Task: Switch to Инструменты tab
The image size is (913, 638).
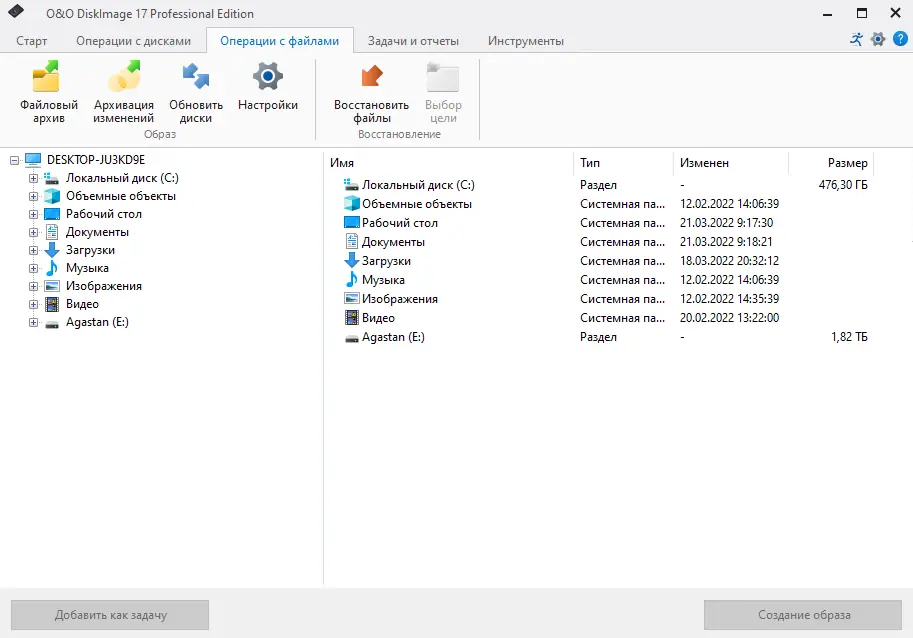Action: (526, 41)
